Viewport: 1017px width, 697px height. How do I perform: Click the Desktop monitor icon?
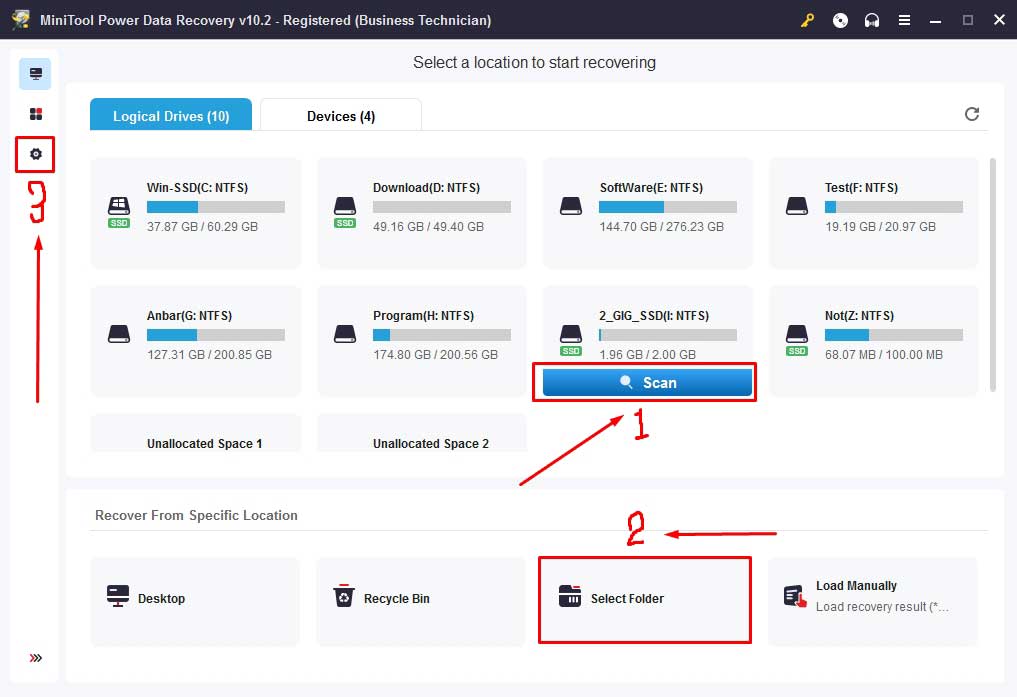[118, 596]
